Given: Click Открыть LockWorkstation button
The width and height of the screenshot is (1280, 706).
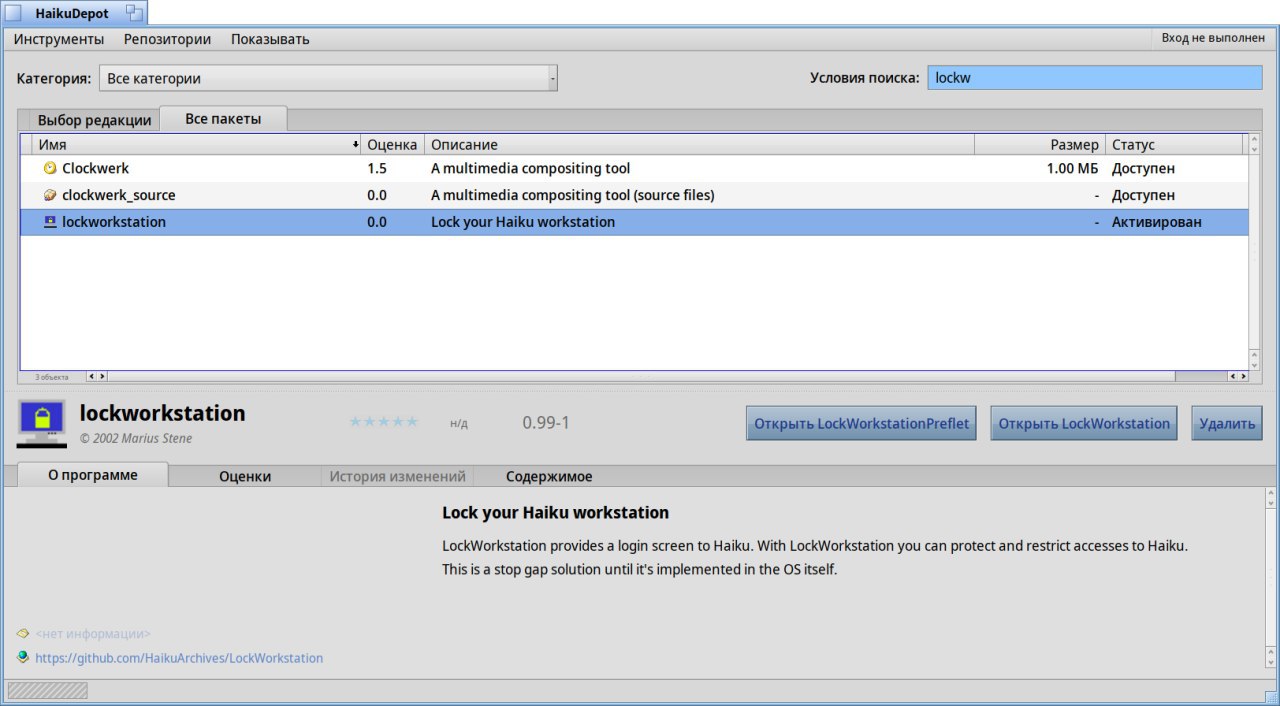Looking at the screenshot, I should [1084, 423].
